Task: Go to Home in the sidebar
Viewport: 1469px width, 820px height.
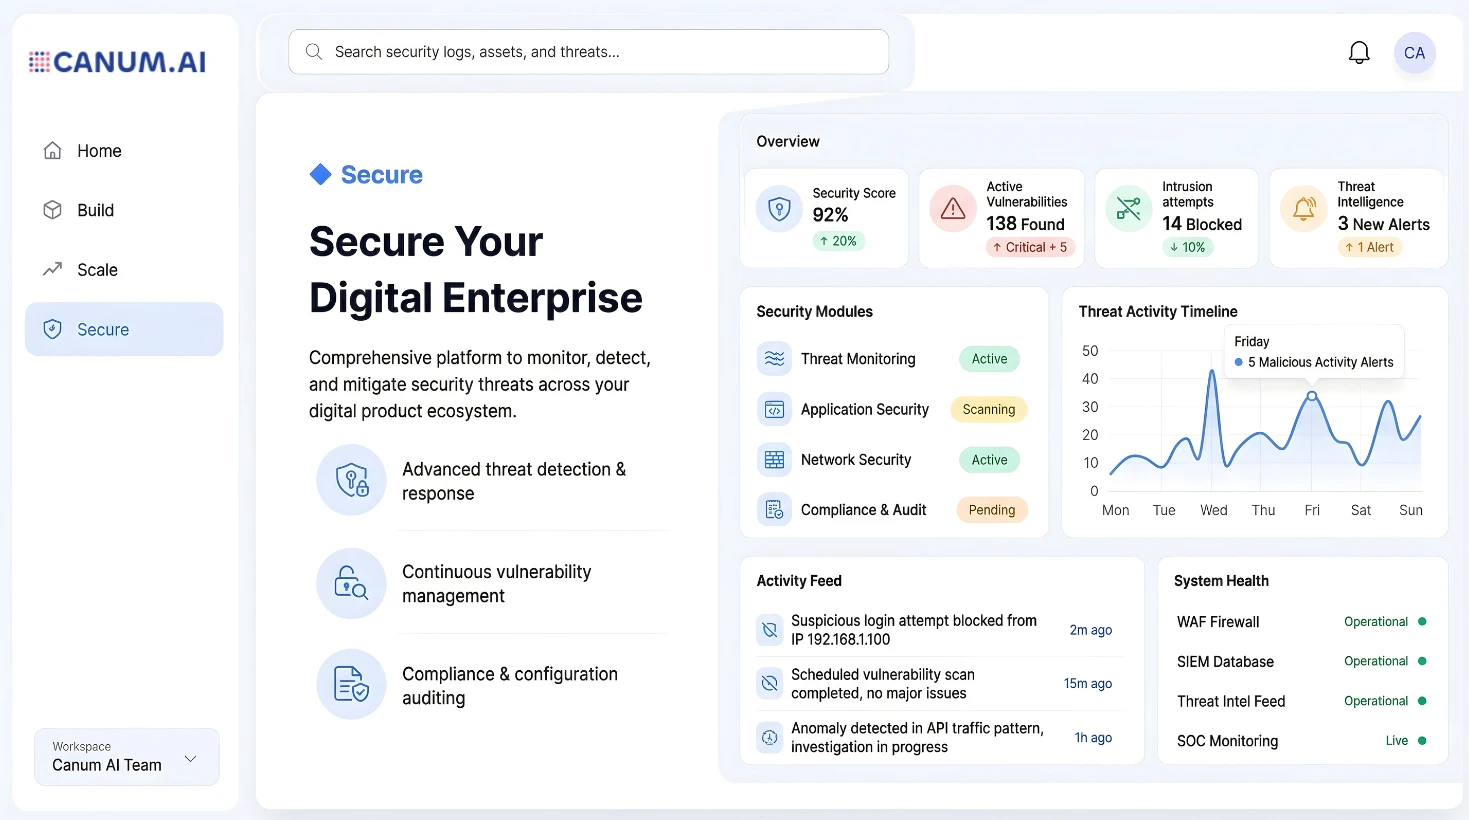Action: tap(99, 151)
